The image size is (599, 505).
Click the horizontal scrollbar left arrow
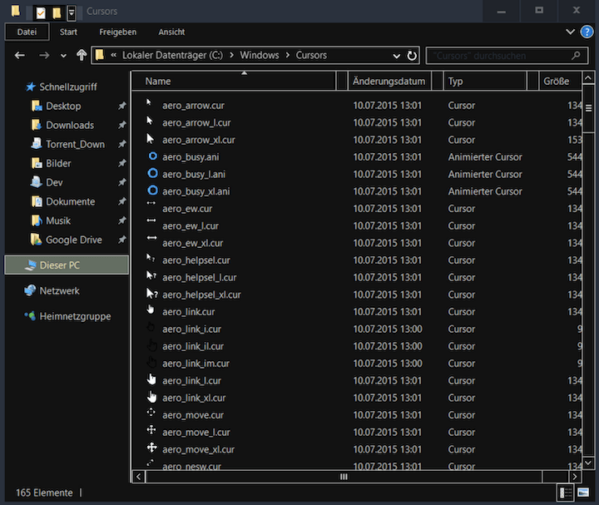tap(138, 477)
